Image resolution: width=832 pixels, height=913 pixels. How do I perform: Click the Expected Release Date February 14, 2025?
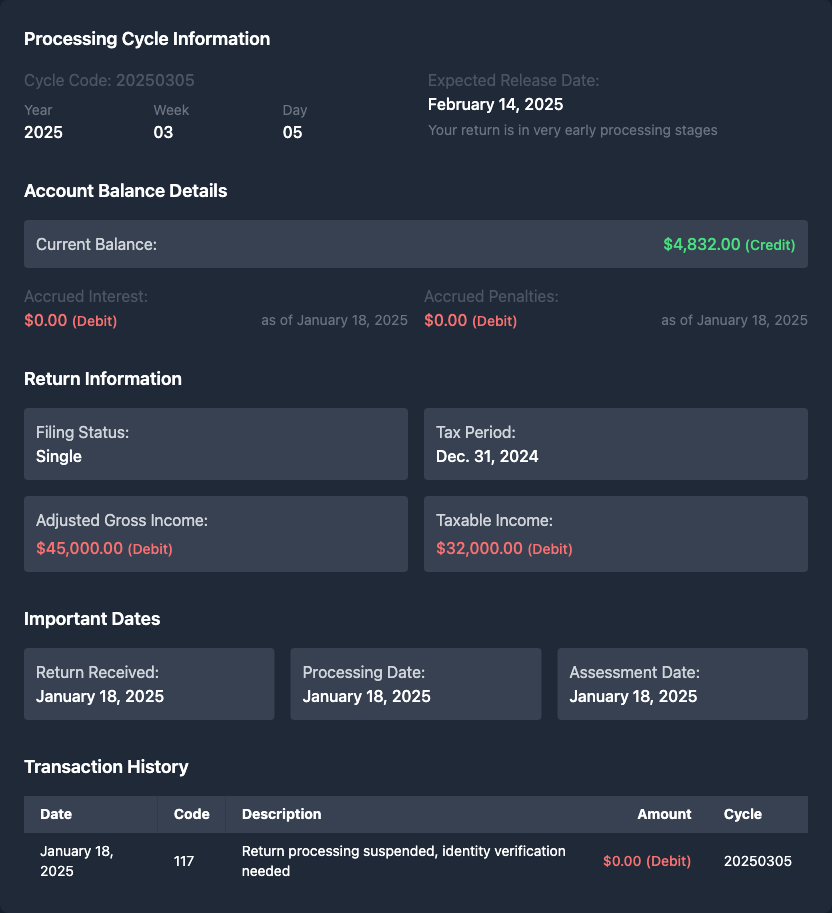[495, 104]
